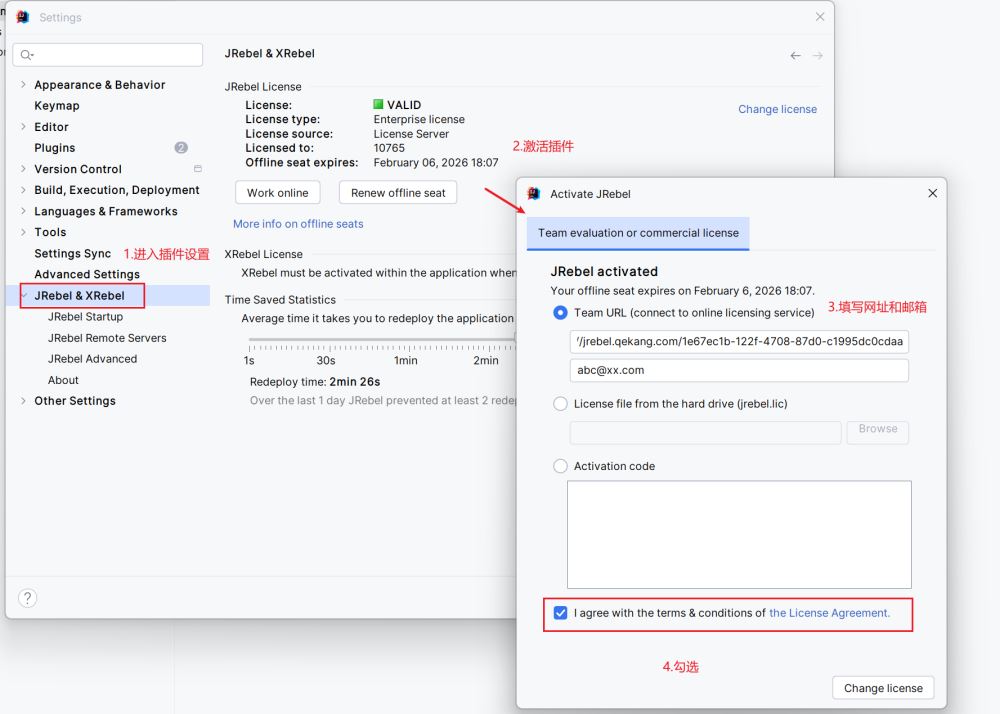Expand Appearance & Behavior tree node

(24, 84)
